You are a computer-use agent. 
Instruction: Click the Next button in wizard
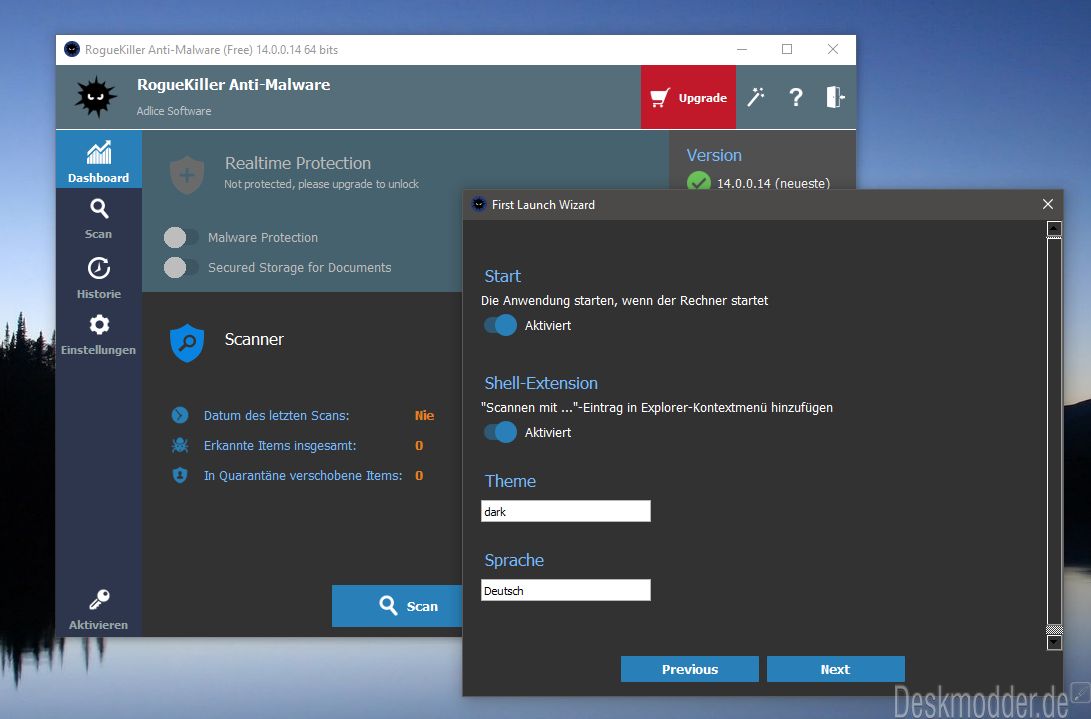coord(835,669)
